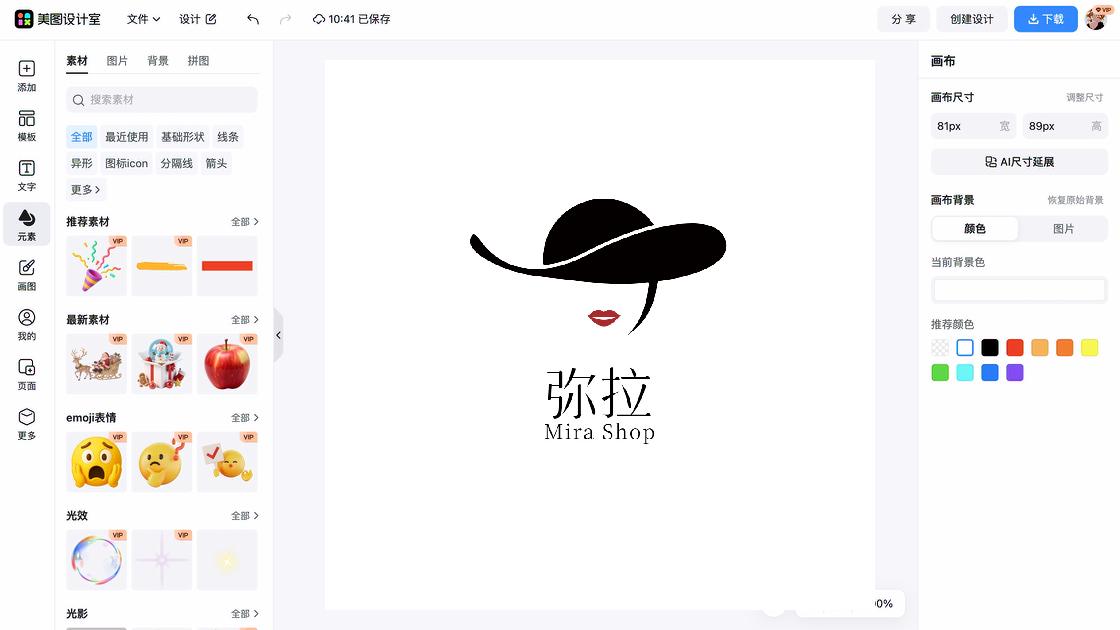Viewport: 1120px width, 630px height.
Task: Select the 元素 (Elements) sidebar tool
Action: pos(26,224)
